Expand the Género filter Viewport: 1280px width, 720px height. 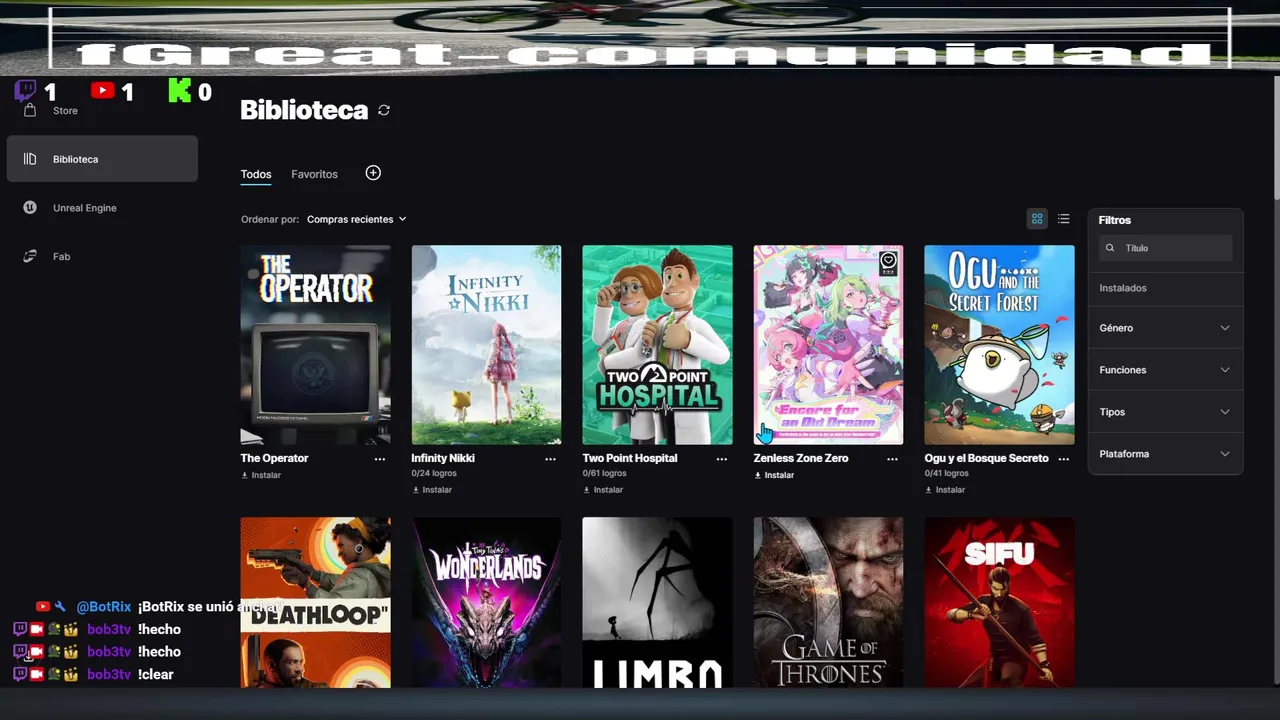click(x=1165, y=328)
